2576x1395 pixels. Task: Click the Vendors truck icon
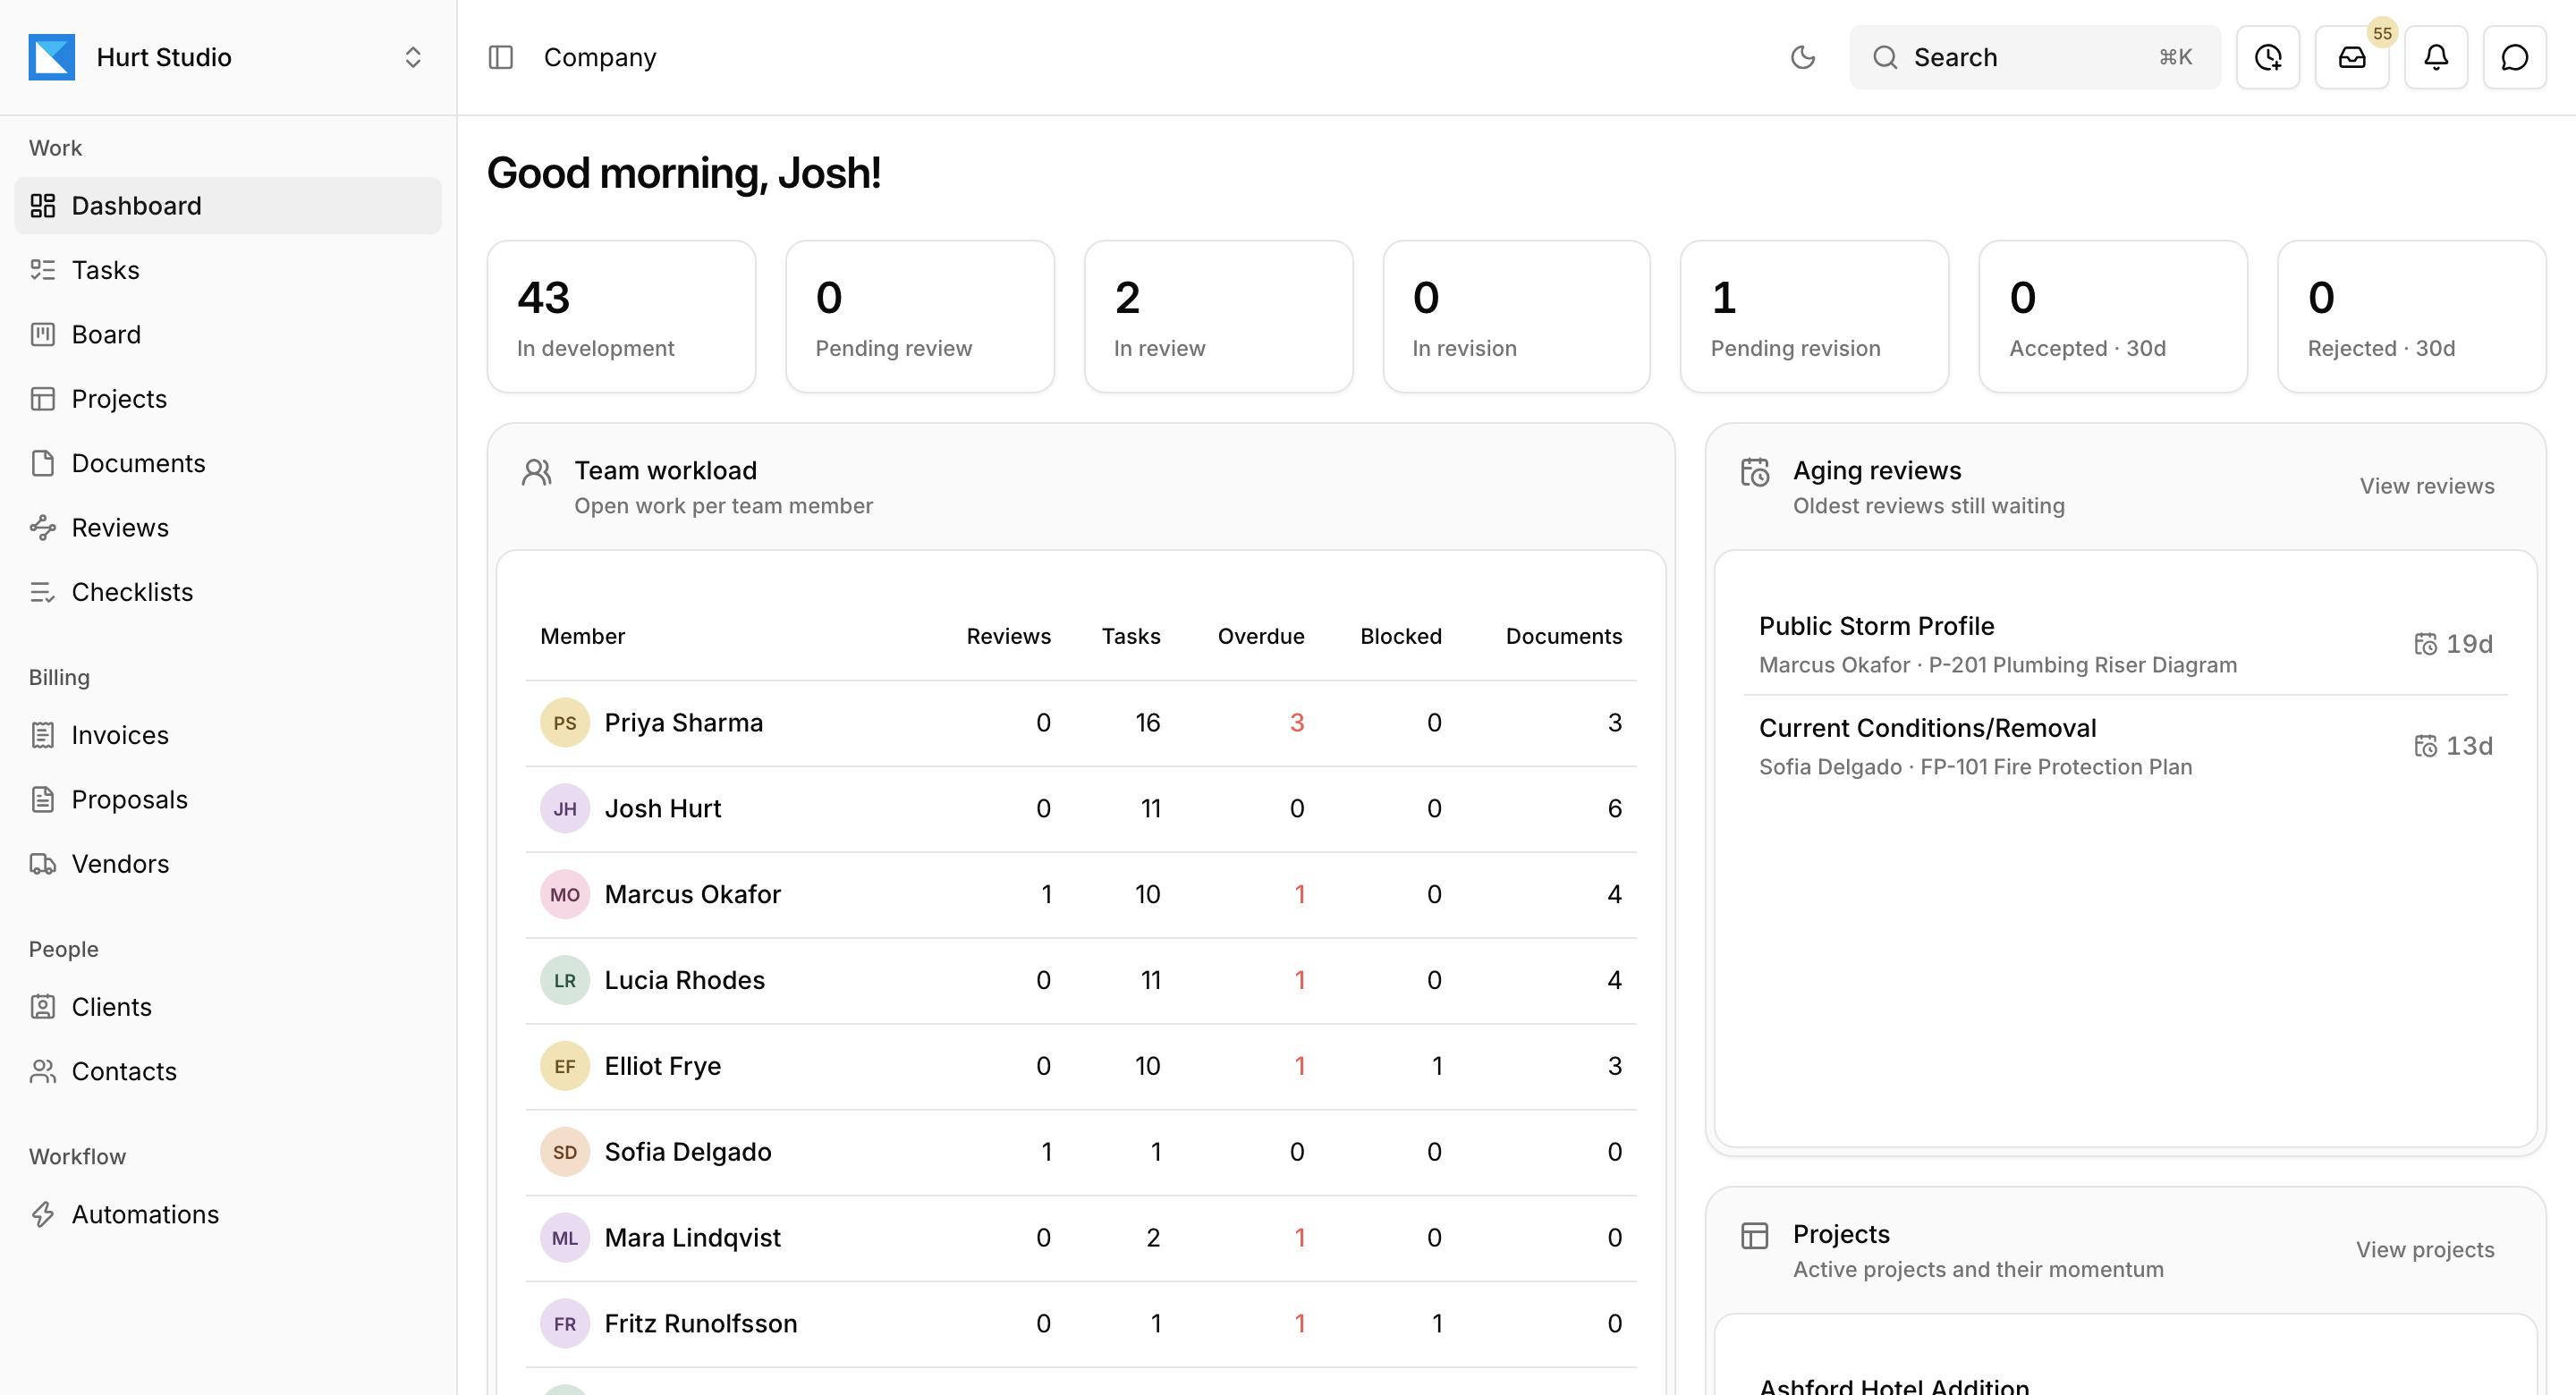(43, 863)
